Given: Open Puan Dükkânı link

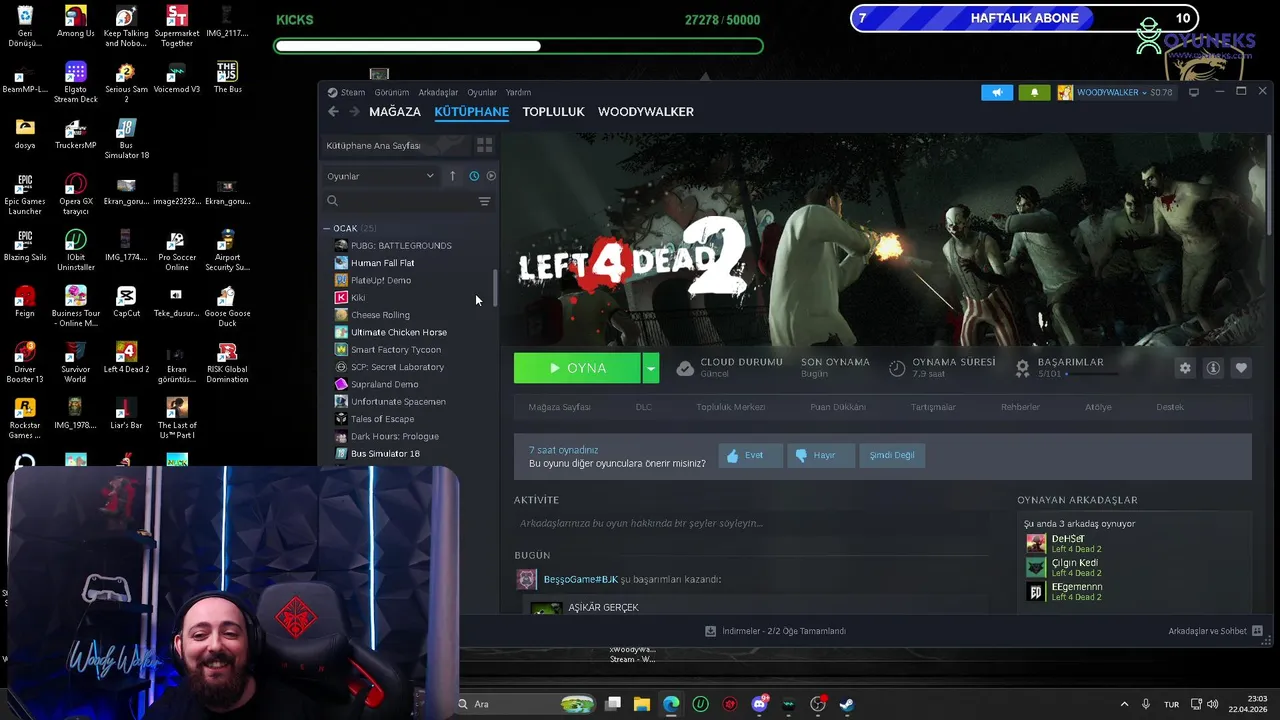Looking at the screenshot, I should coord(837,407).
